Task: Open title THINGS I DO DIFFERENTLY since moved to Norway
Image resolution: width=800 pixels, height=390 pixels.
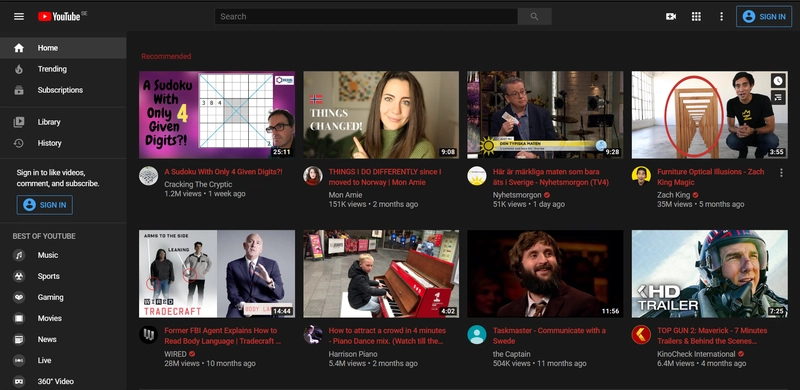Action: (385, 177)
